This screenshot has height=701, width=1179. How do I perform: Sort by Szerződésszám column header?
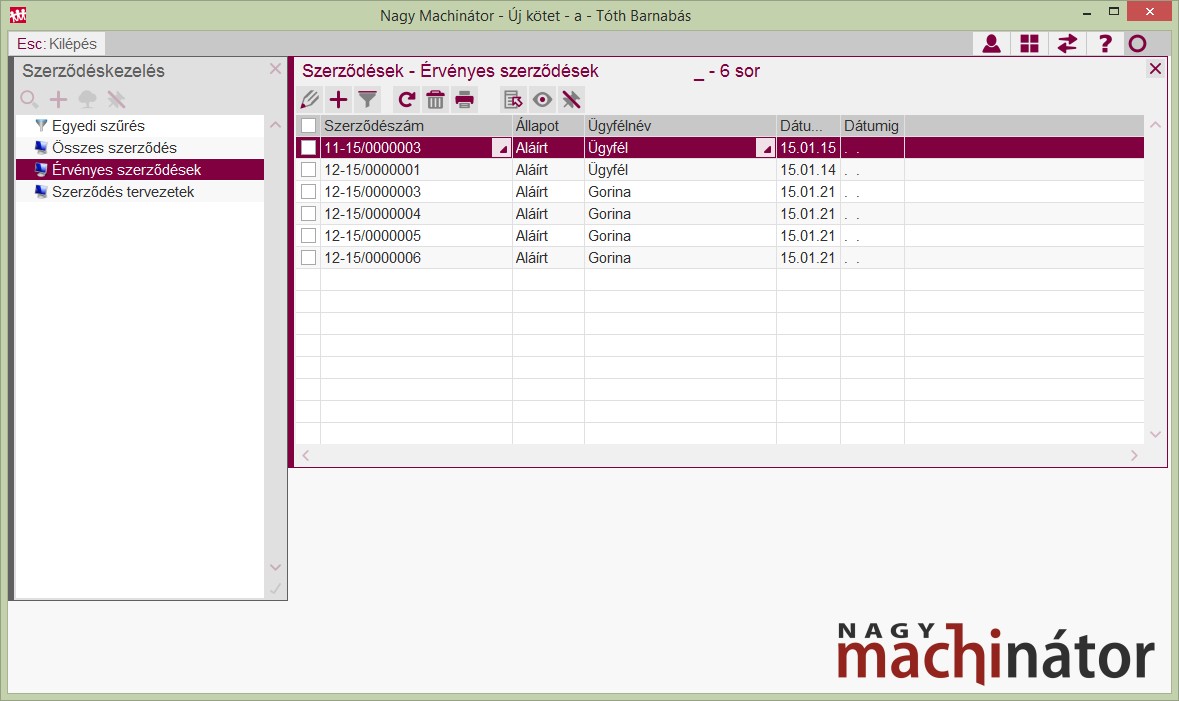[x=416, y=126]
